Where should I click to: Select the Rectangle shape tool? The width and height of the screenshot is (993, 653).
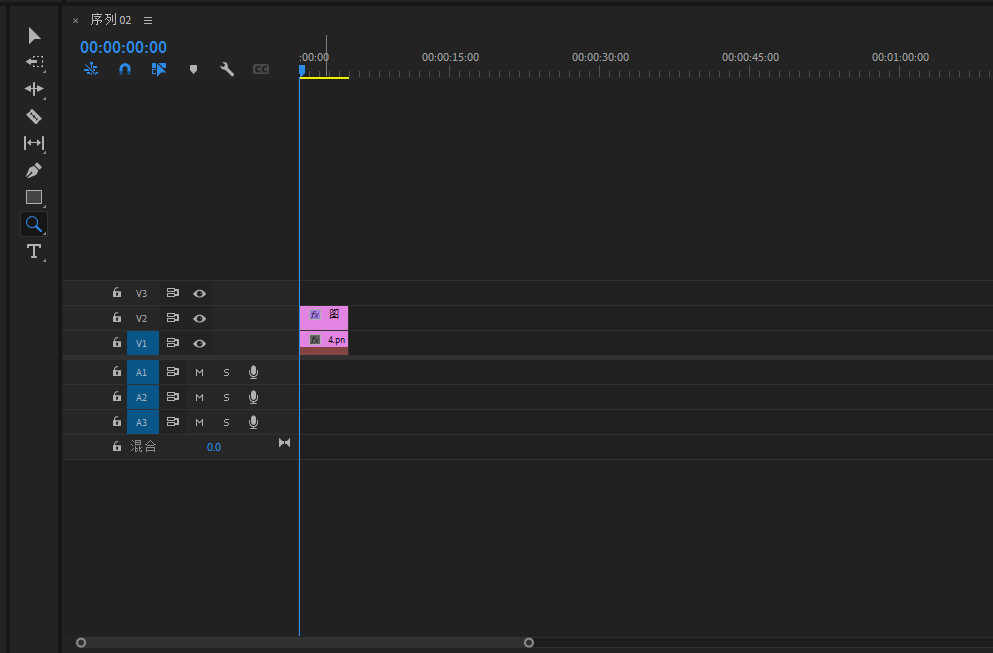click(x=34, y=197)
